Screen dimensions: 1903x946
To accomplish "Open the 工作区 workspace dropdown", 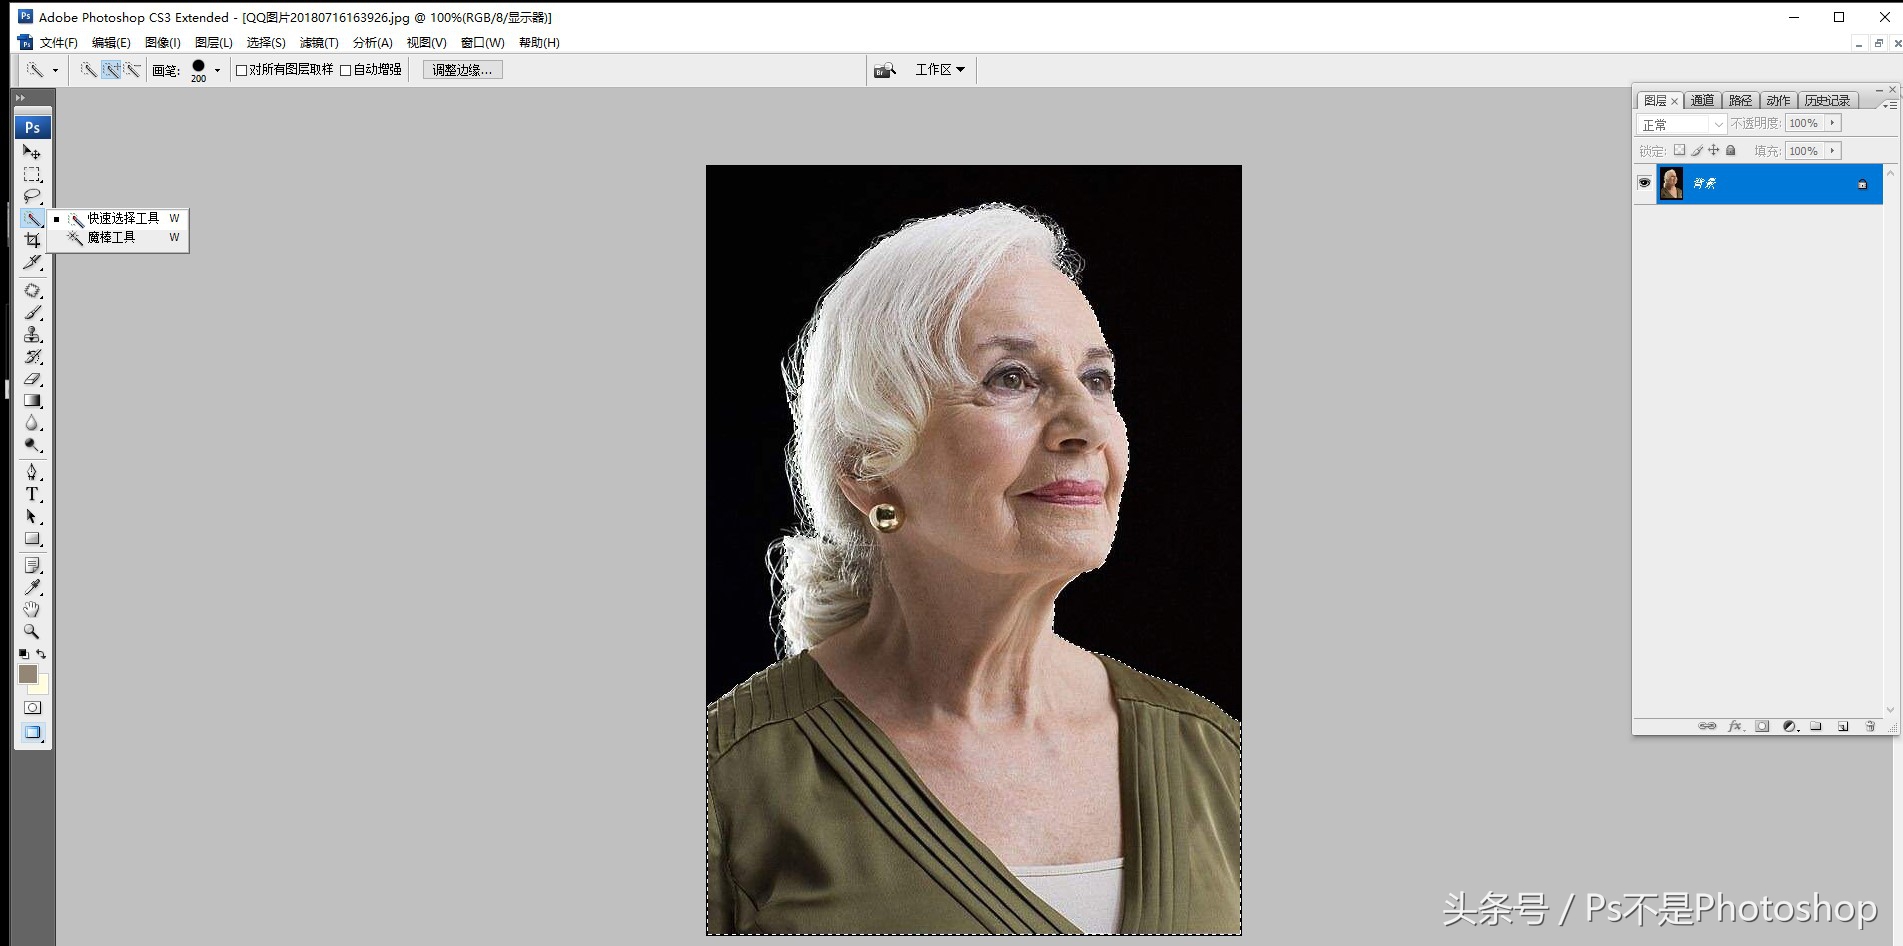I will click(940, 70).
